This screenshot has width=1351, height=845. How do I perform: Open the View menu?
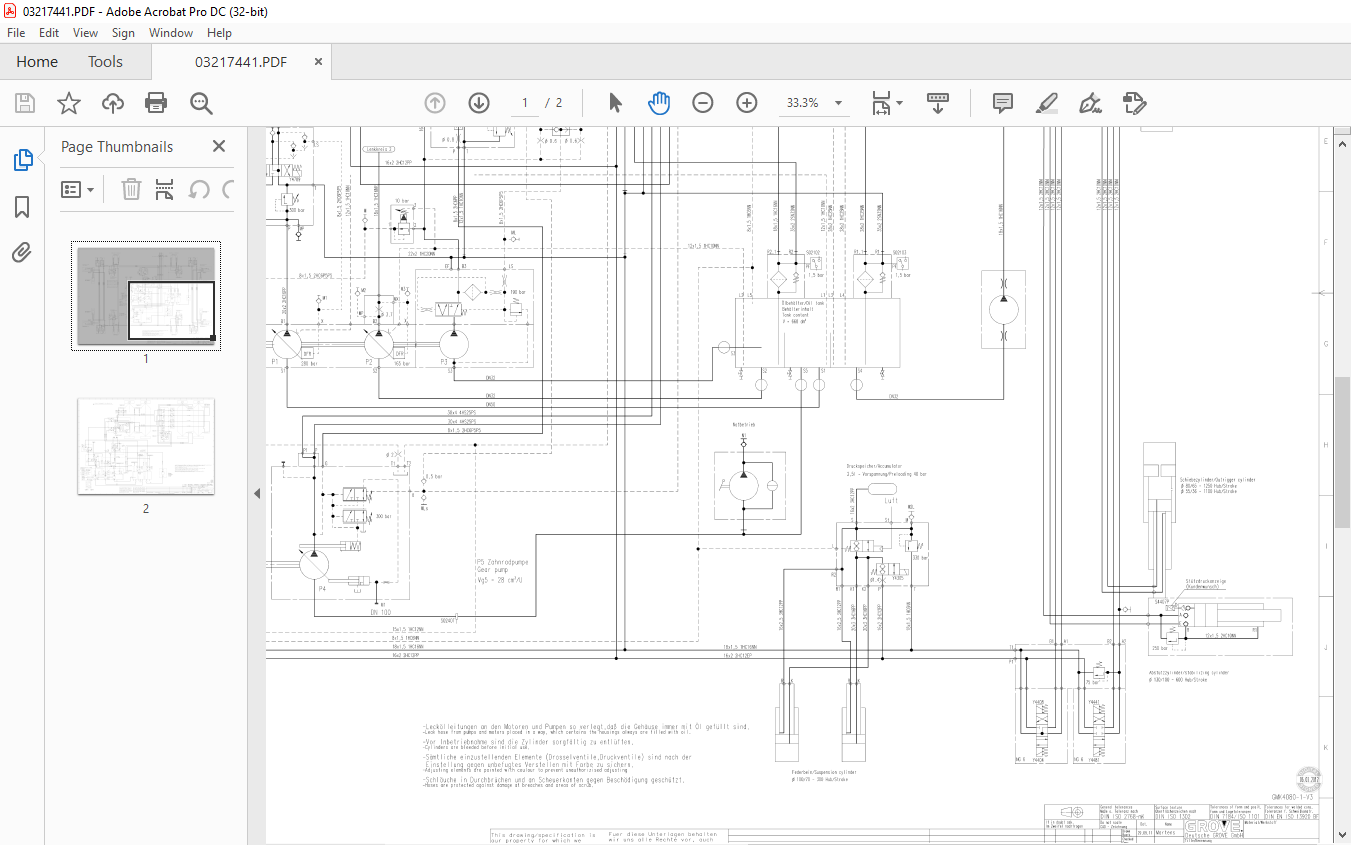tap(85, 33)
